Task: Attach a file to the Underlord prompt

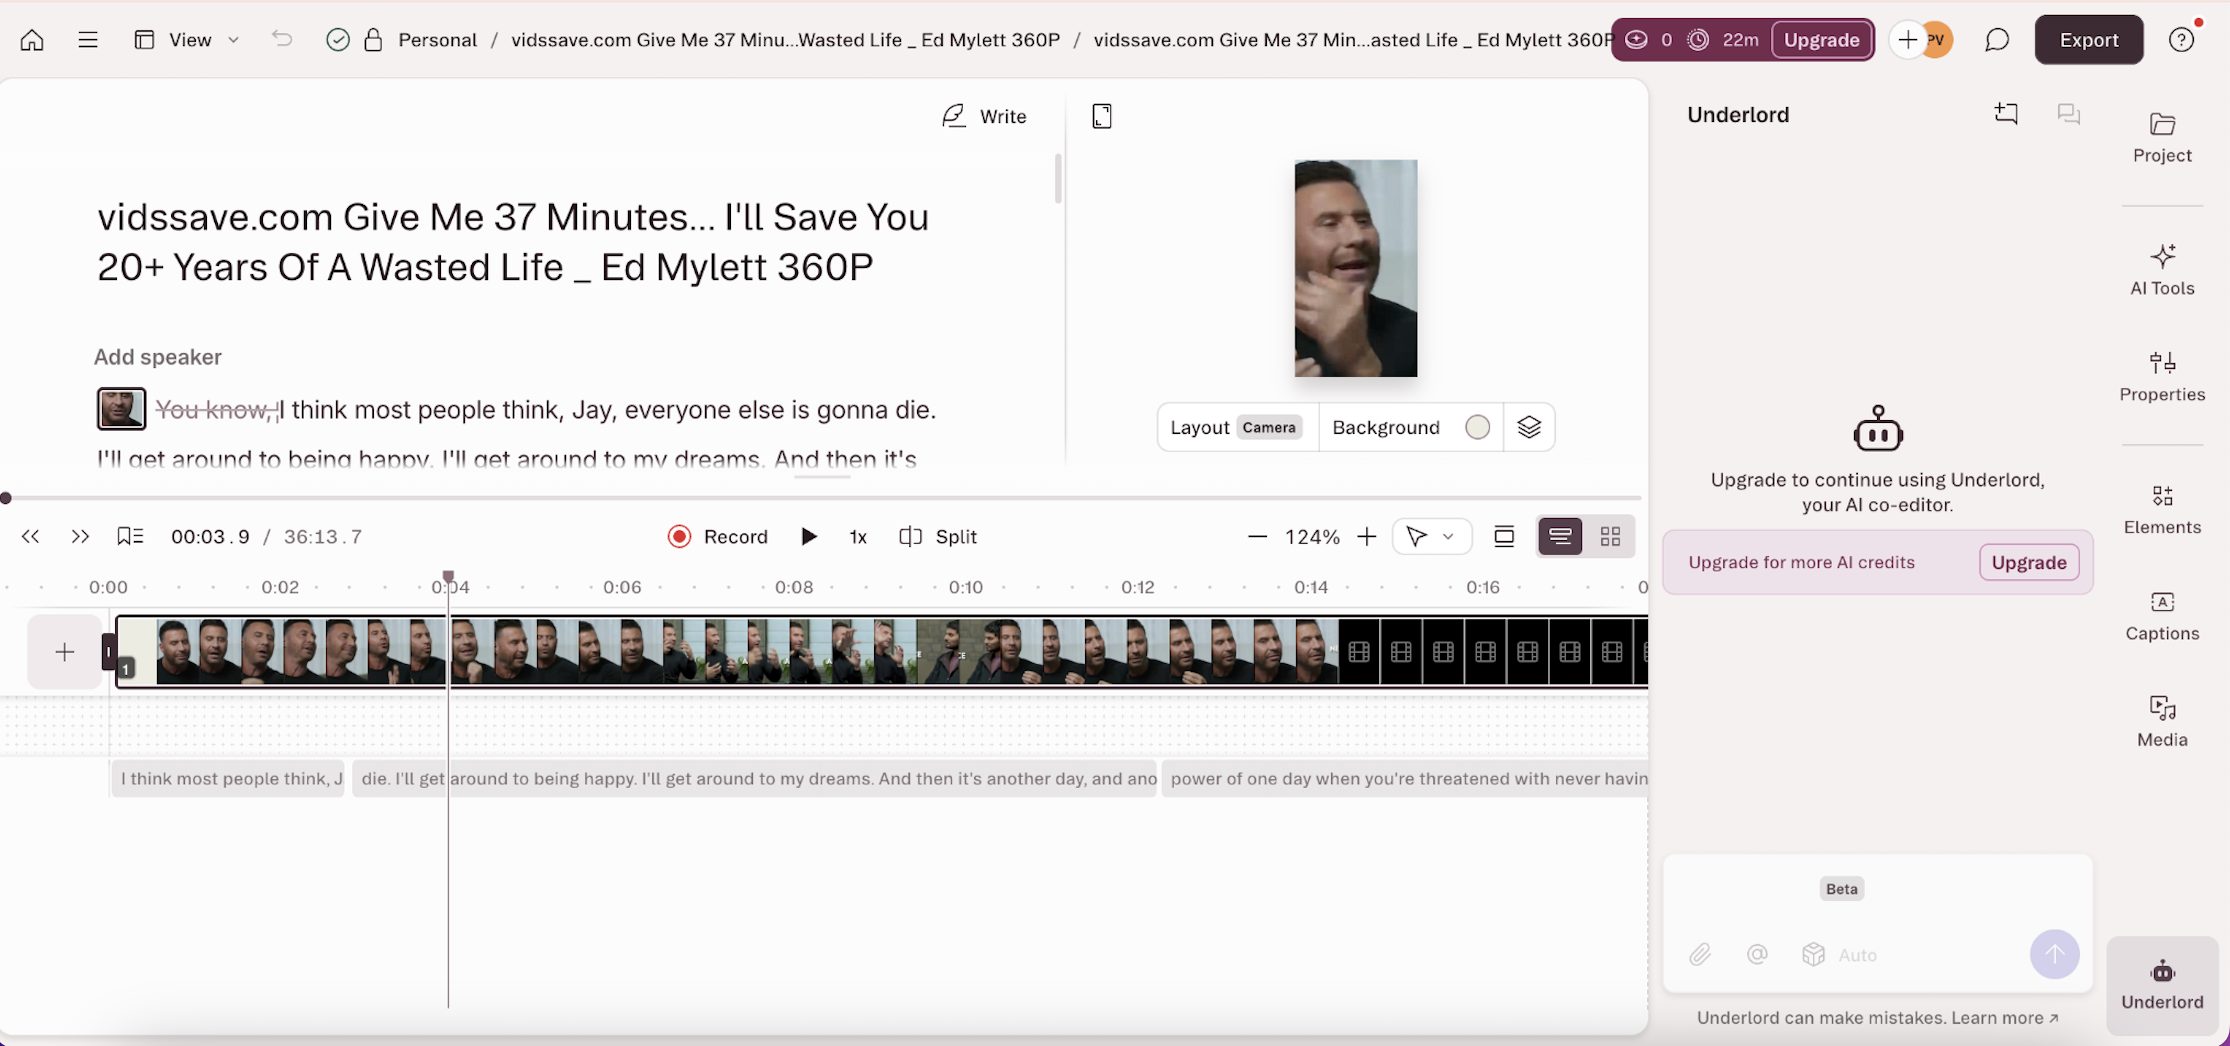Action: (x=1700, y=955)
